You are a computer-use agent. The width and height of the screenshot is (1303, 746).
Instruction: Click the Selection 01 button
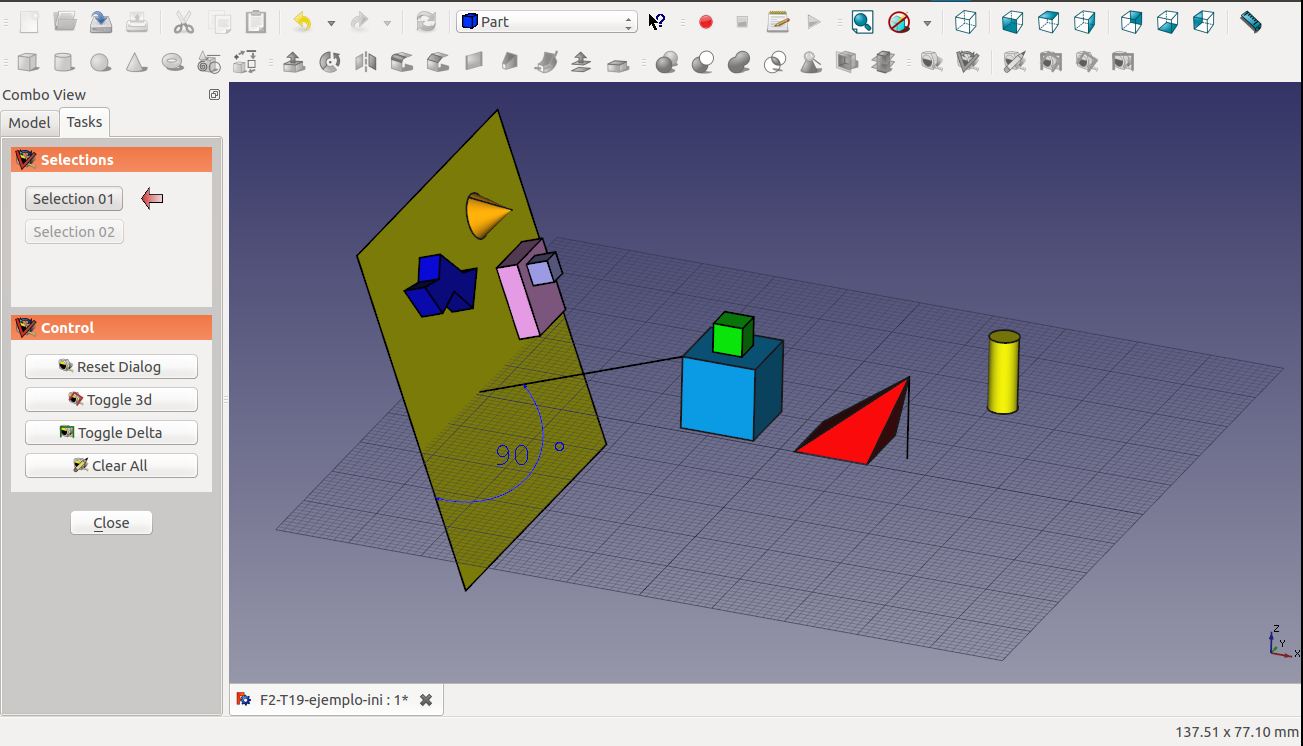[x=74, y=199]
